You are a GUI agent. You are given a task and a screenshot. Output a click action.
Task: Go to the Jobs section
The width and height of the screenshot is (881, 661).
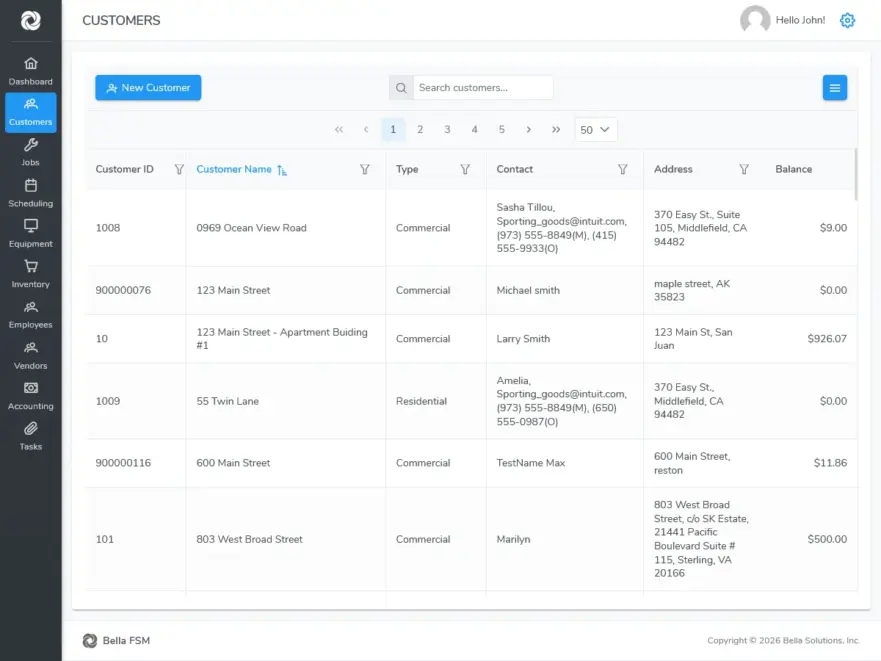click(30, 153)
